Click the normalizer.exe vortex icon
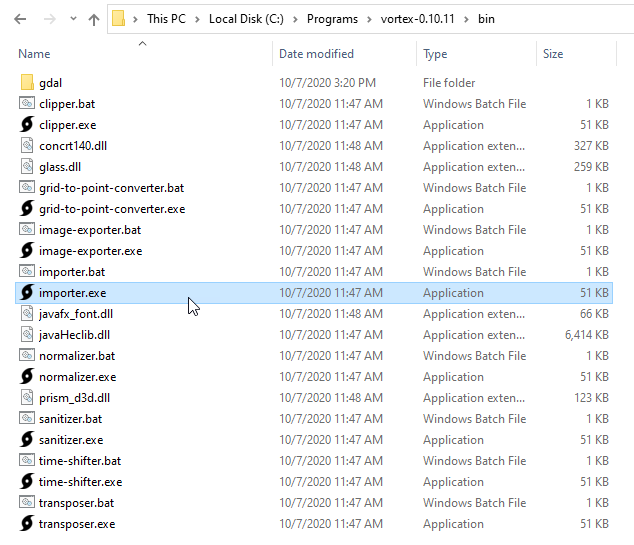Image resolution: width=634 pixels, height=545 pixels. coord(27,376)
